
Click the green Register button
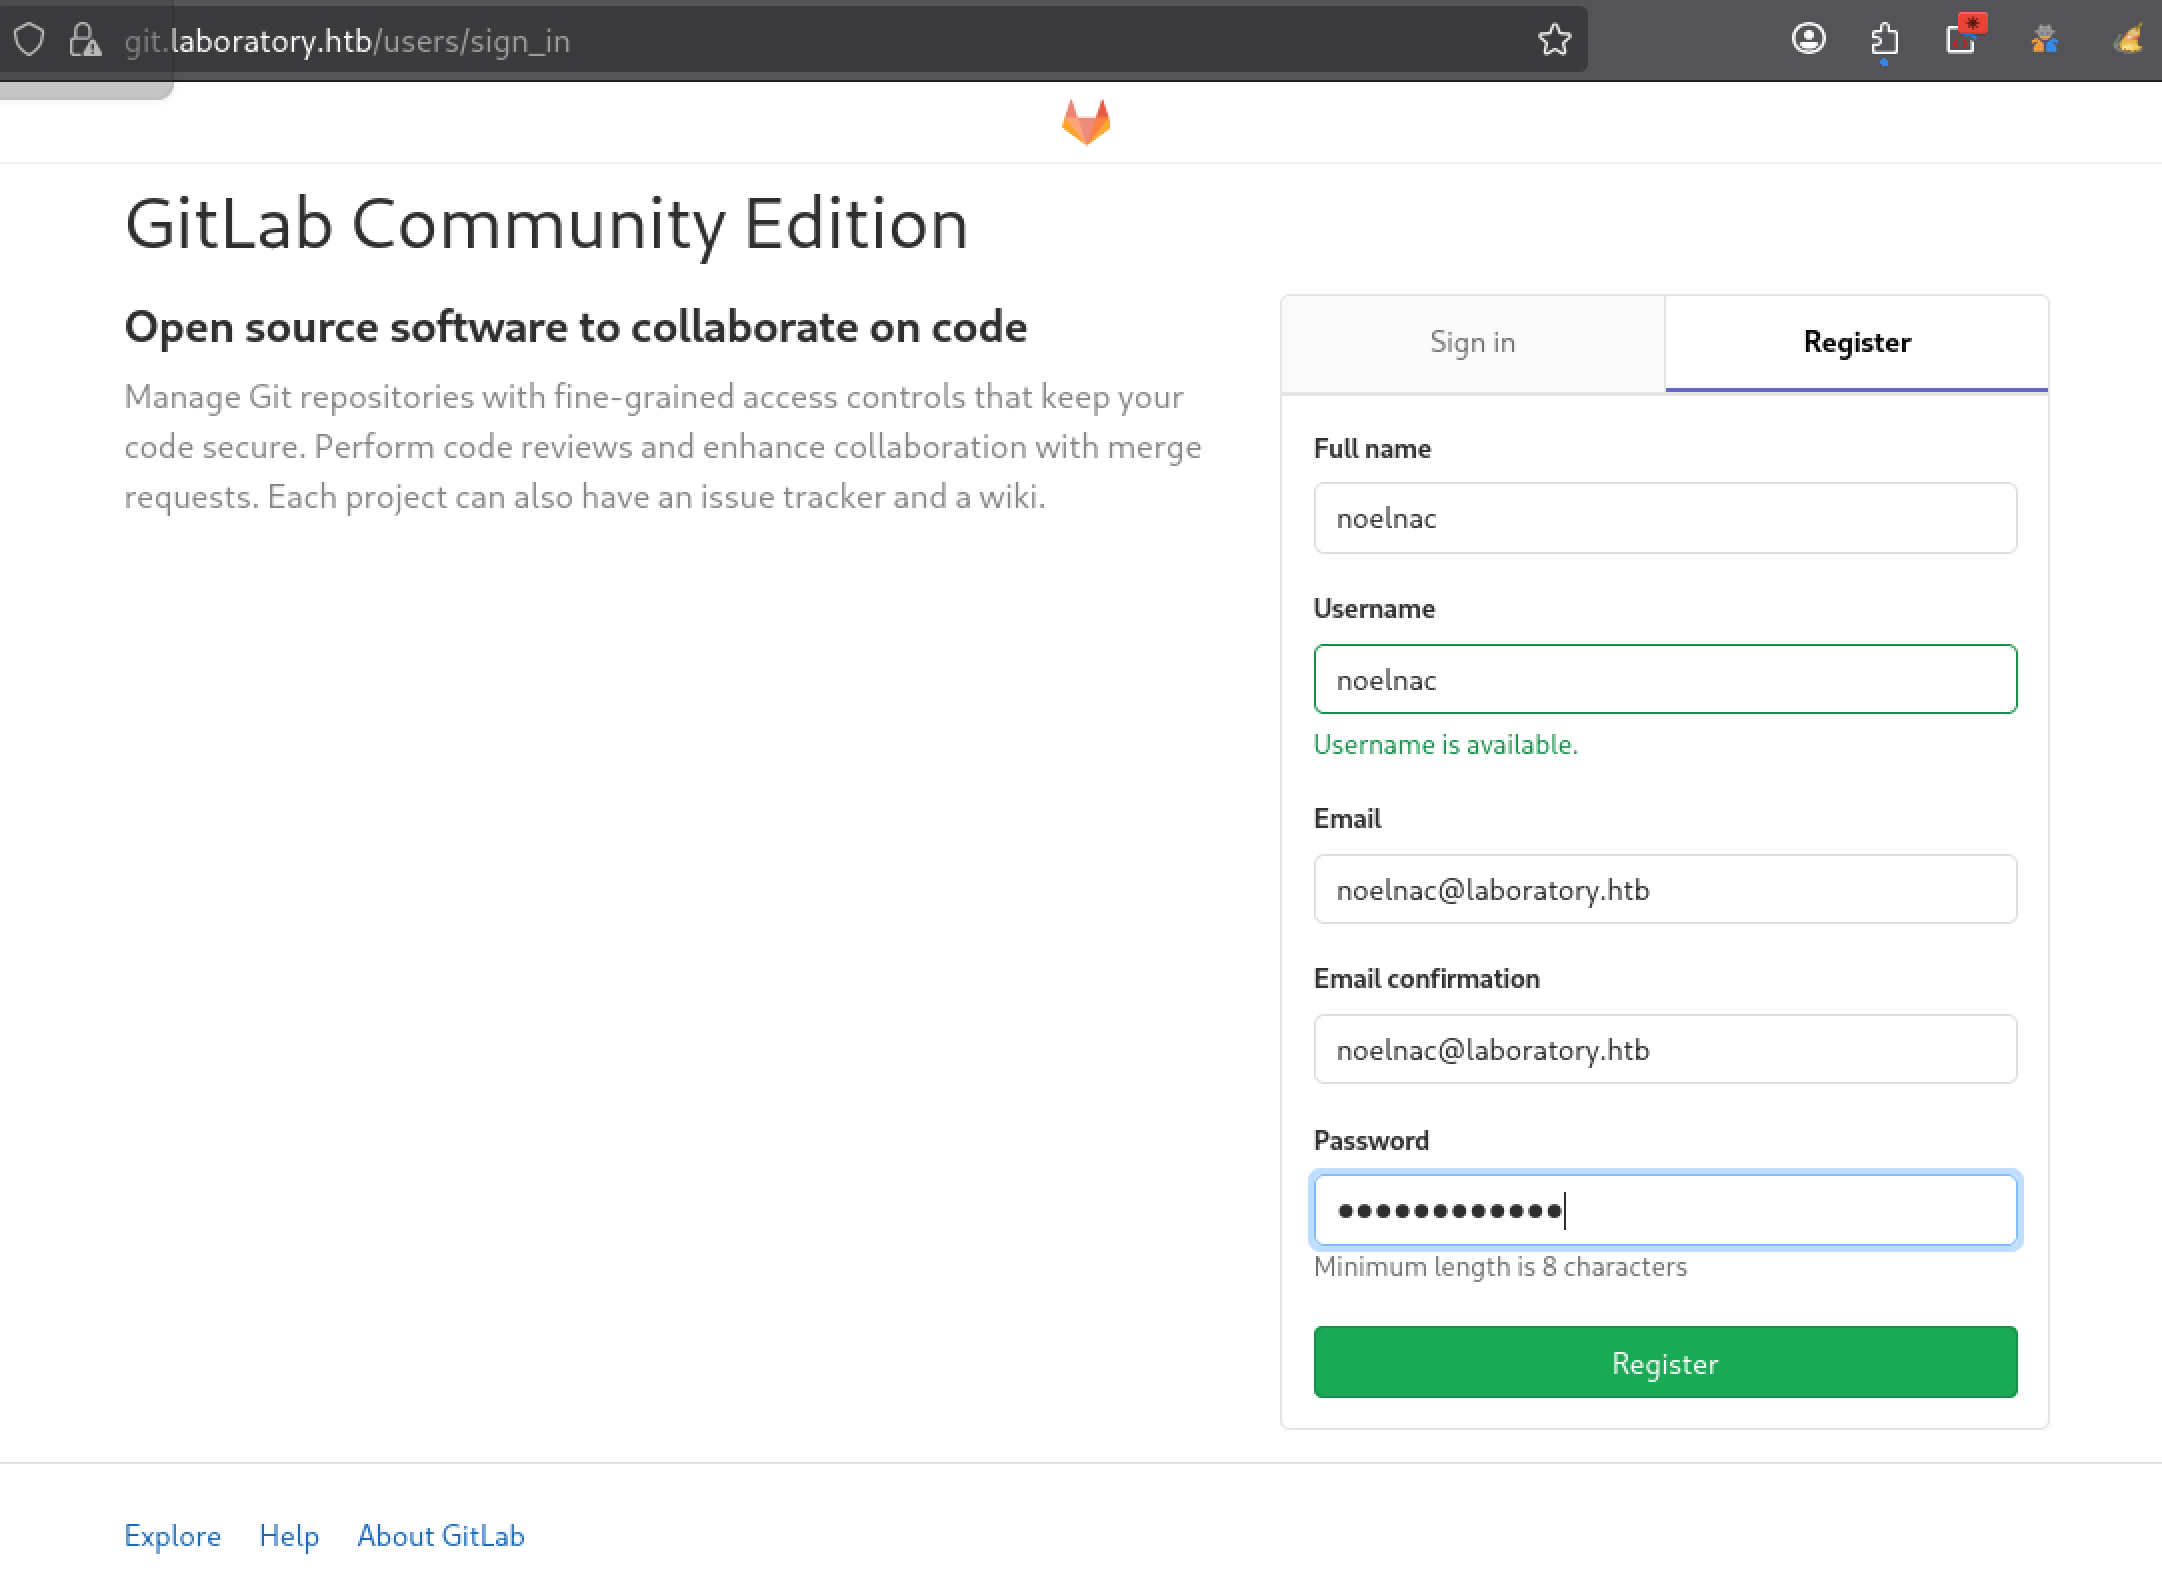click(1665, 1362)
